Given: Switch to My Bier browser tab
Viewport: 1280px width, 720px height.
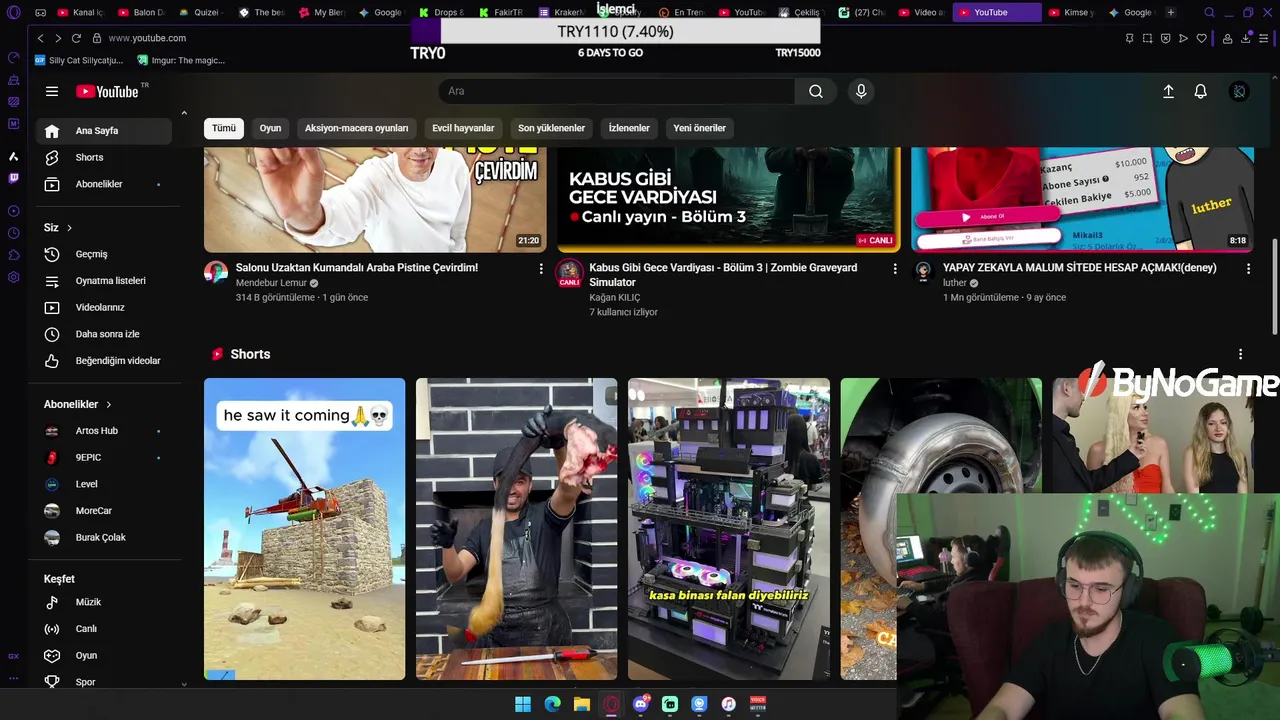Looking at the screenshot, I should coord(322,12).
